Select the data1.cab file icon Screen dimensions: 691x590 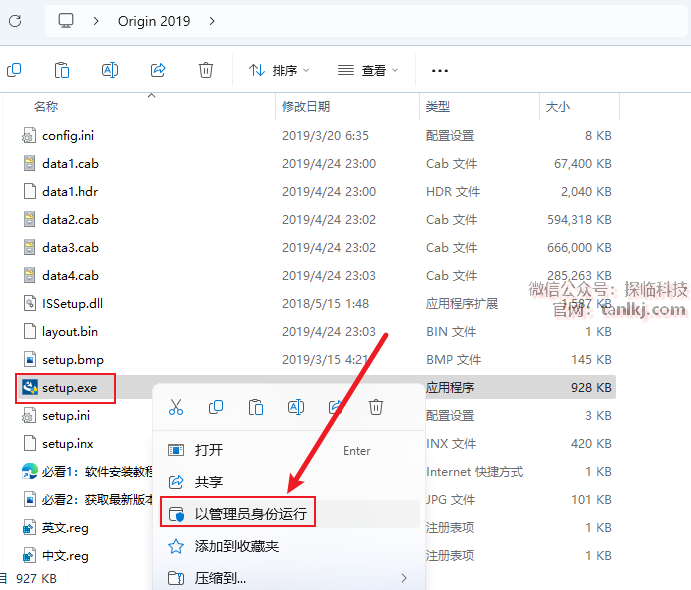click(29, 163)
